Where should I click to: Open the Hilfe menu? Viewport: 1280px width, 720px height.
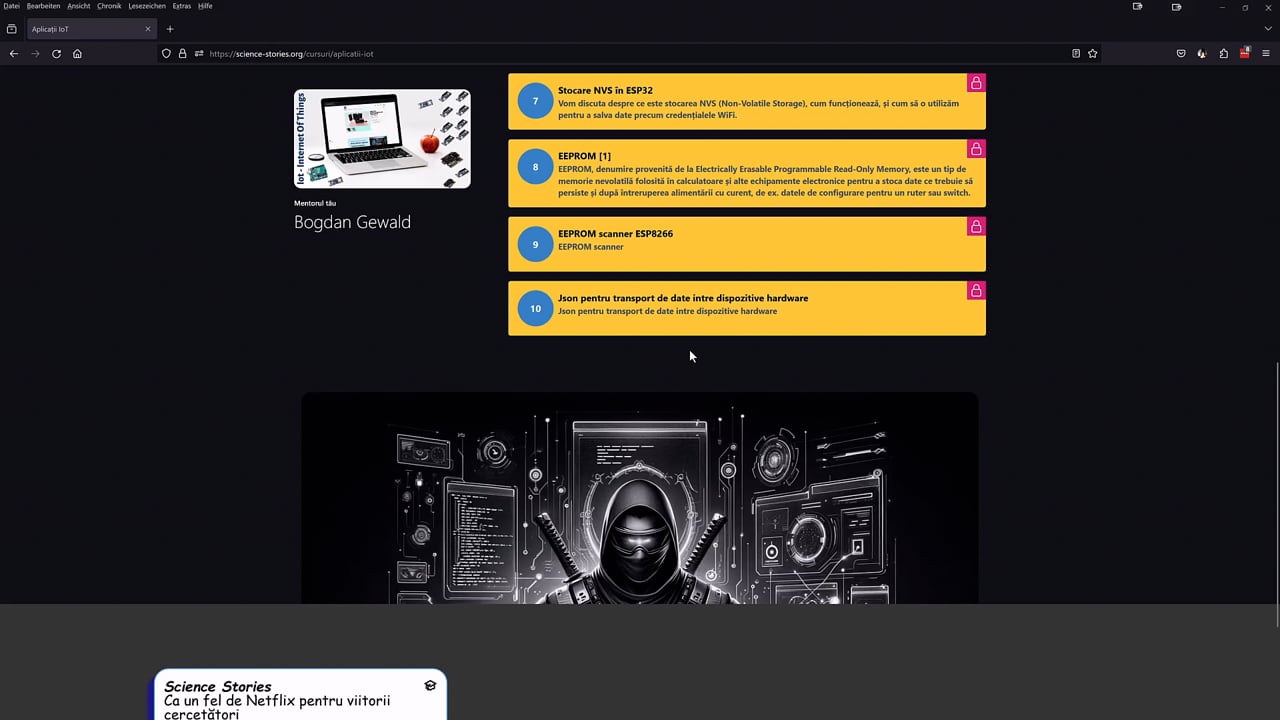205,6
